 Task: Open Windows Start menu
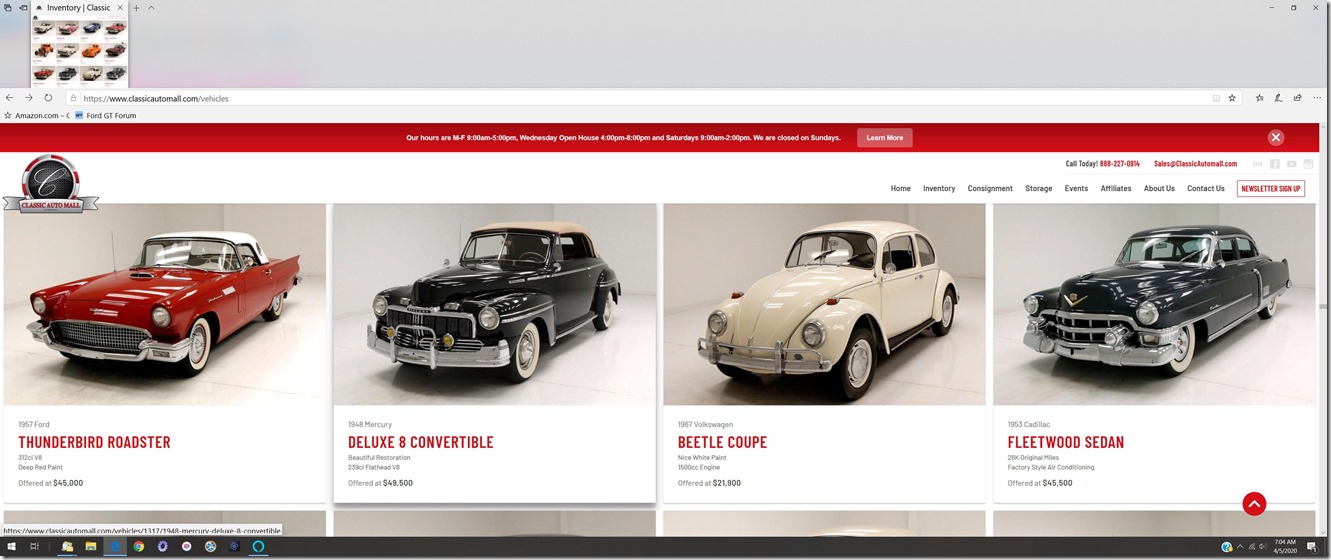tap(10, 547)
